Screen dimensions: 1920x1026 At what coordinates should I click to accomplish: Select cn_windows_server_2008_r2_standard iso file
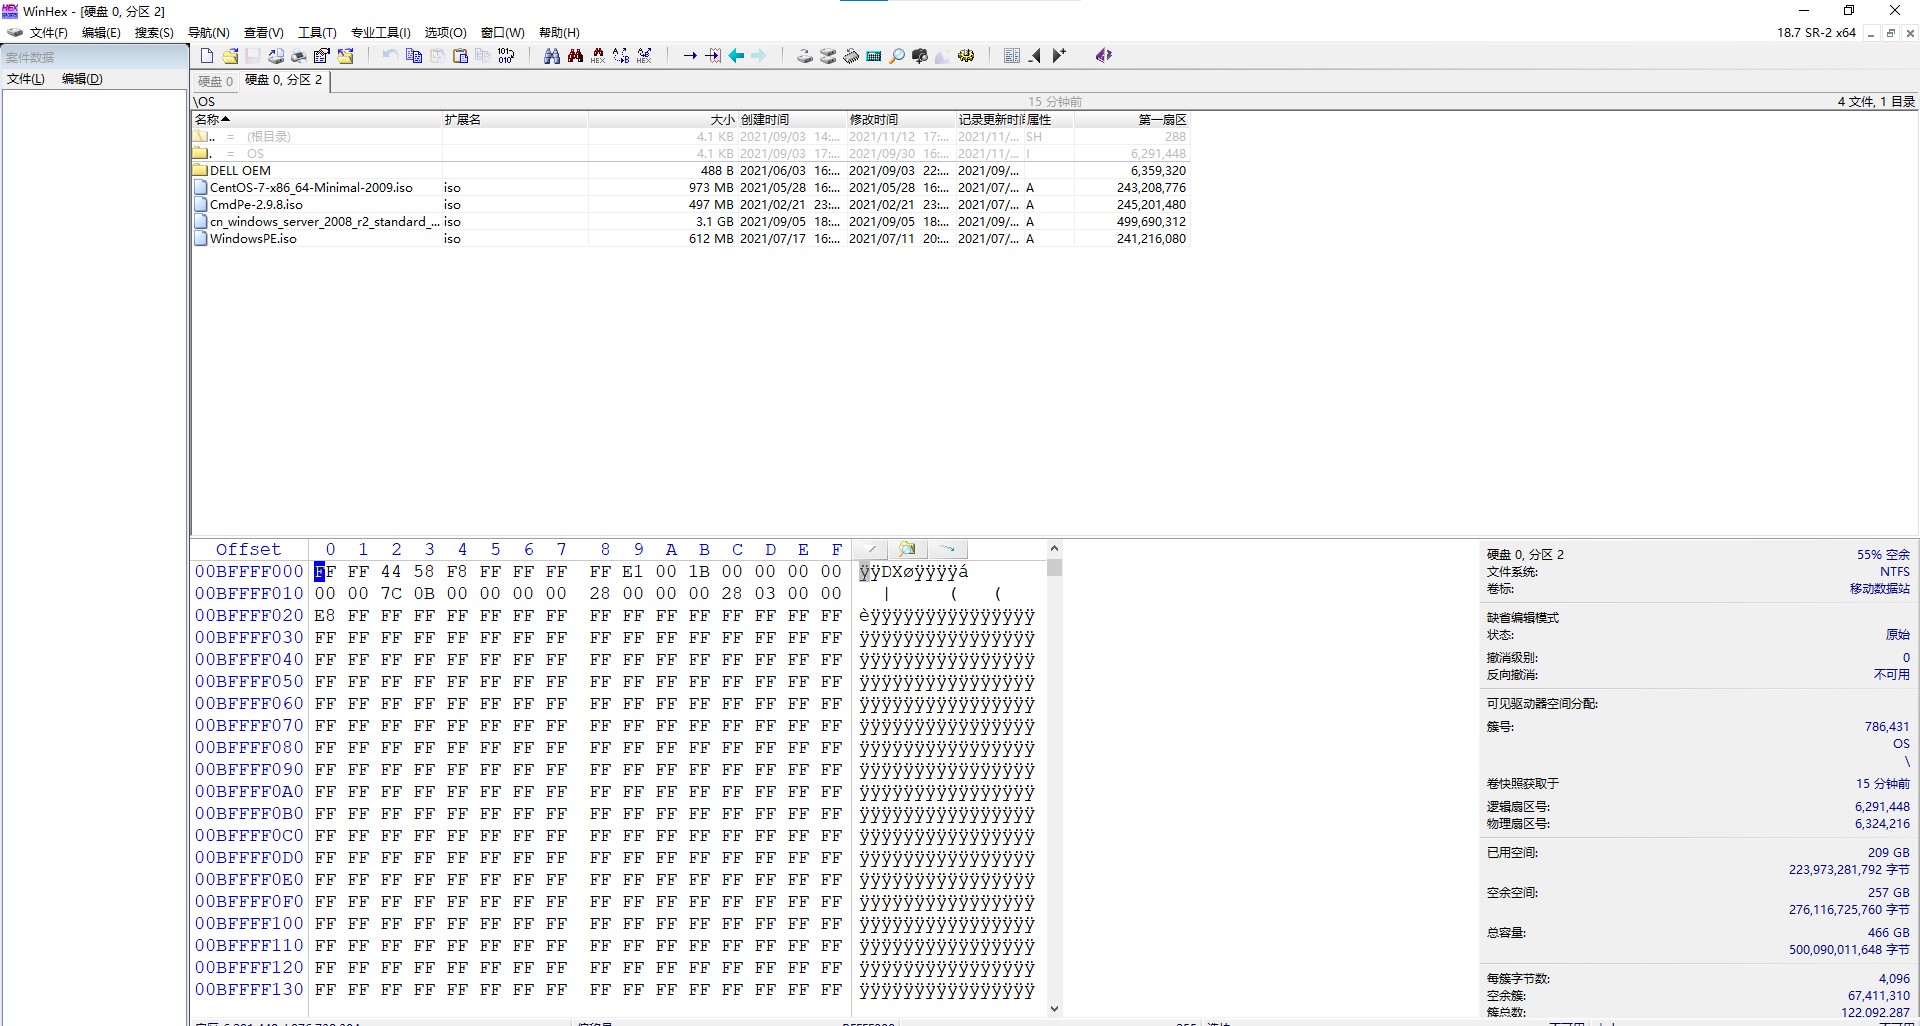pos(690,222)
